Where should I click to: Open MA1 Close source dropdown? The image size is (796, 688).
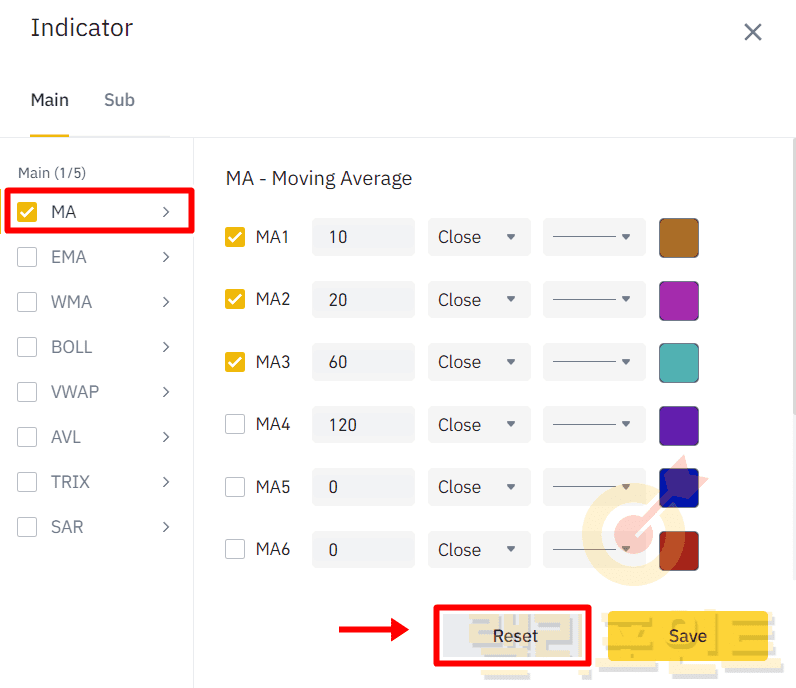click(x=478, y=237)
